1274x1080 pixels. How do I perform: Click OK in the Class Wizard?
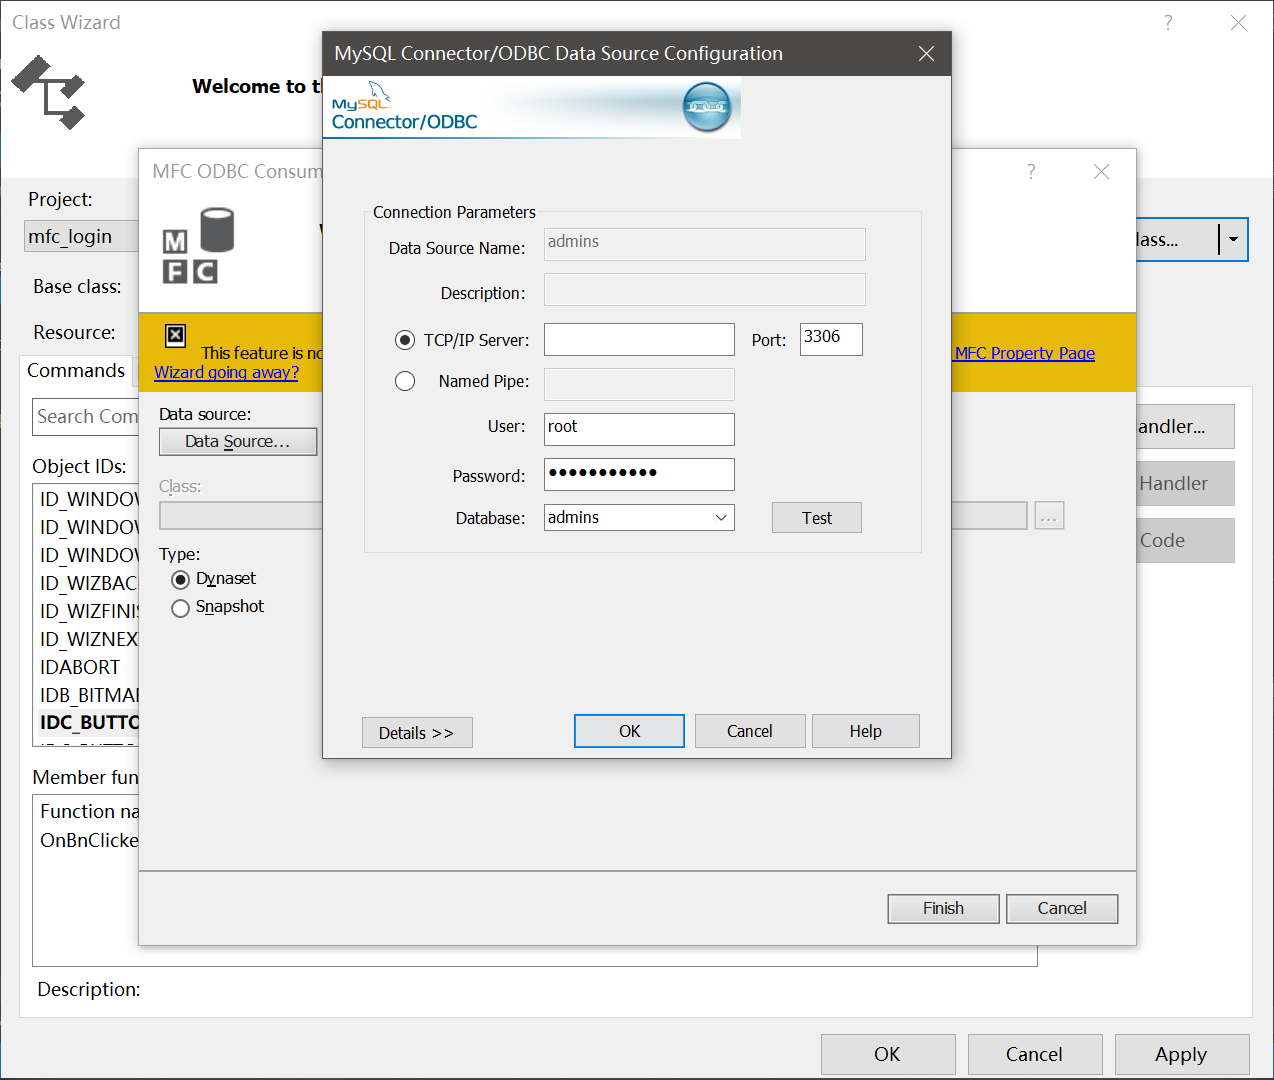pos(888,1054)
